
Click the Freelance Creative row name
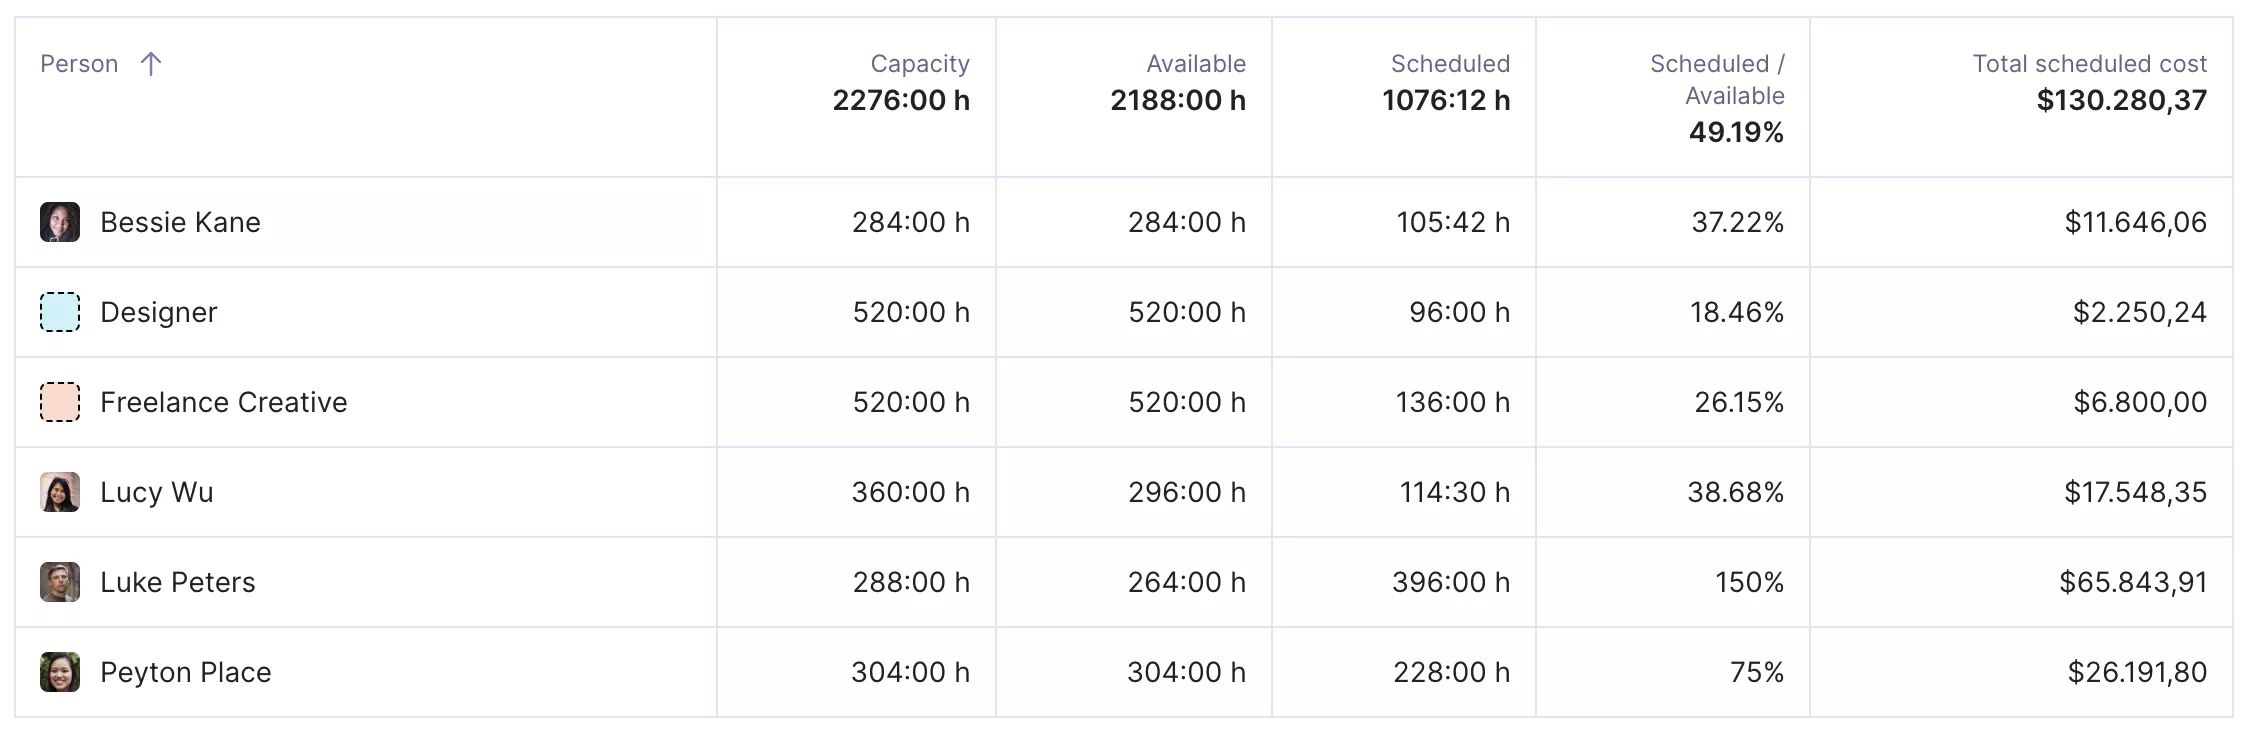pos(224,402)
